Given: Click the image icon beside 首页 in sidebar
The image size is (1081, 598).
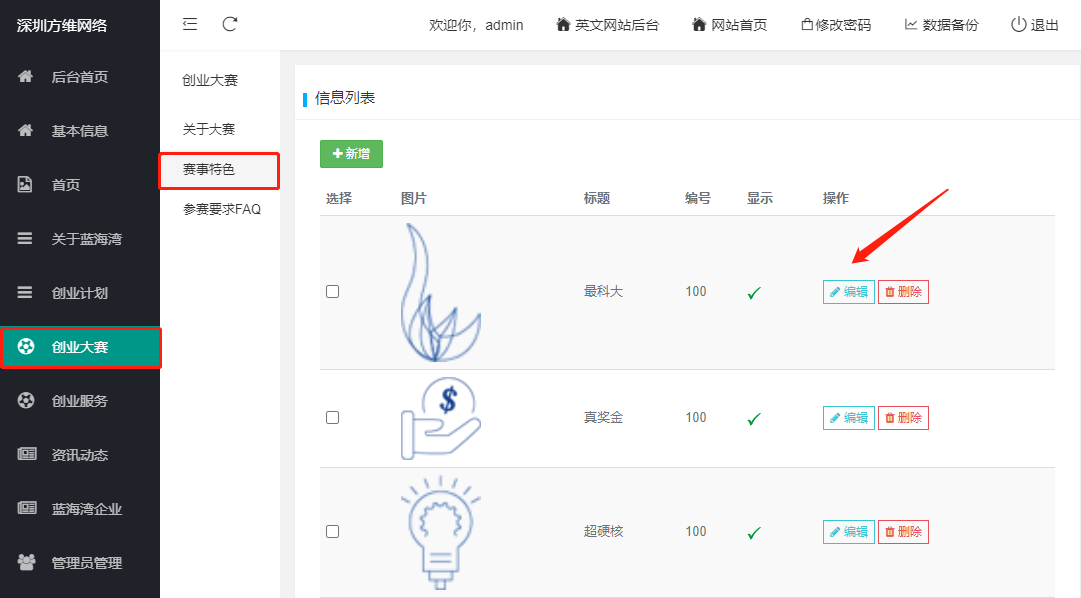Looking at the screenshot, I should point(26,185).
